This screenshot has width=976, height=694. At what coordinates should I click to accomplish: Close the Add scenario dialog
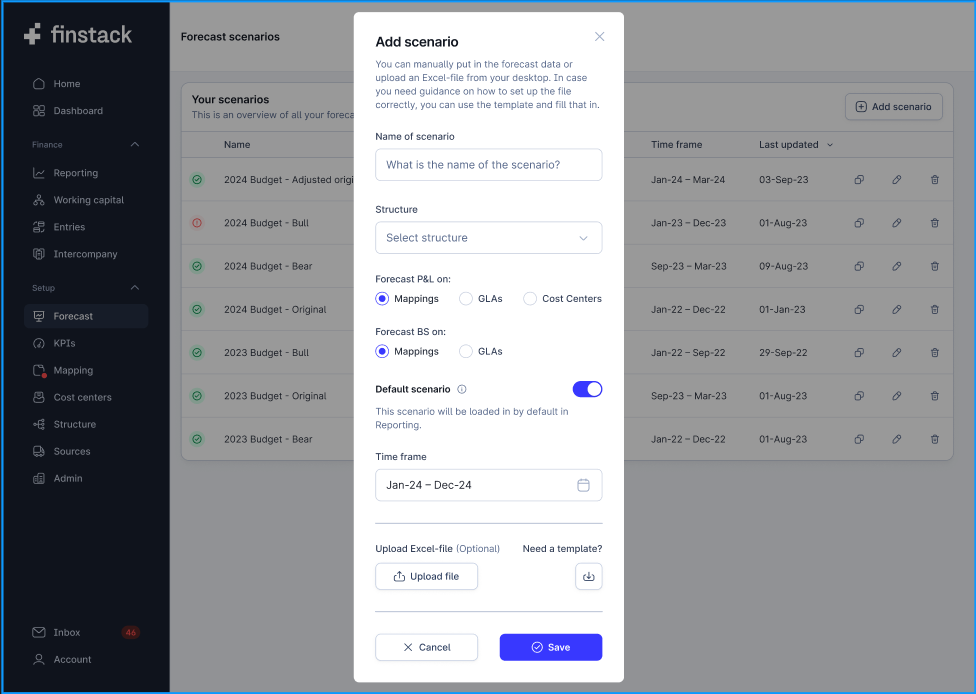coord(599,37)
